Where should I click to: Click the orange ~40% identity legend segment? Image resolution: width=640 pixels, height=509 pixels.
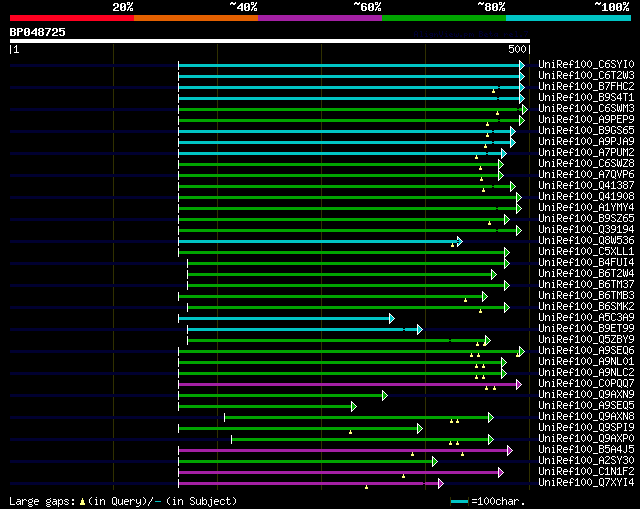tap(196, 18)
